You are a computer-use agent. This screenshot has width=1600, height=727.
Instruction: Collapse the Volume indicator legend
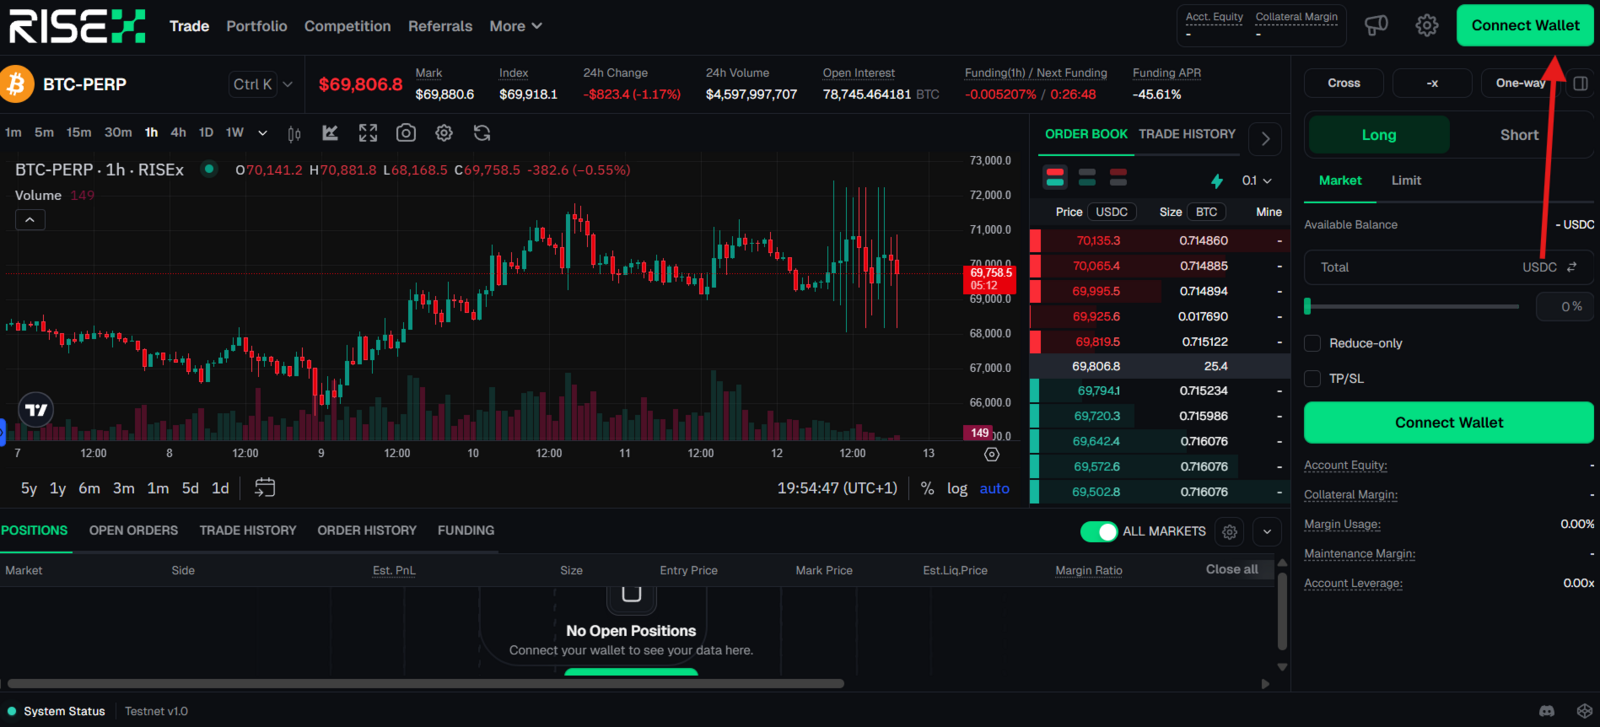pyautogui.click(x=30, y=220)
